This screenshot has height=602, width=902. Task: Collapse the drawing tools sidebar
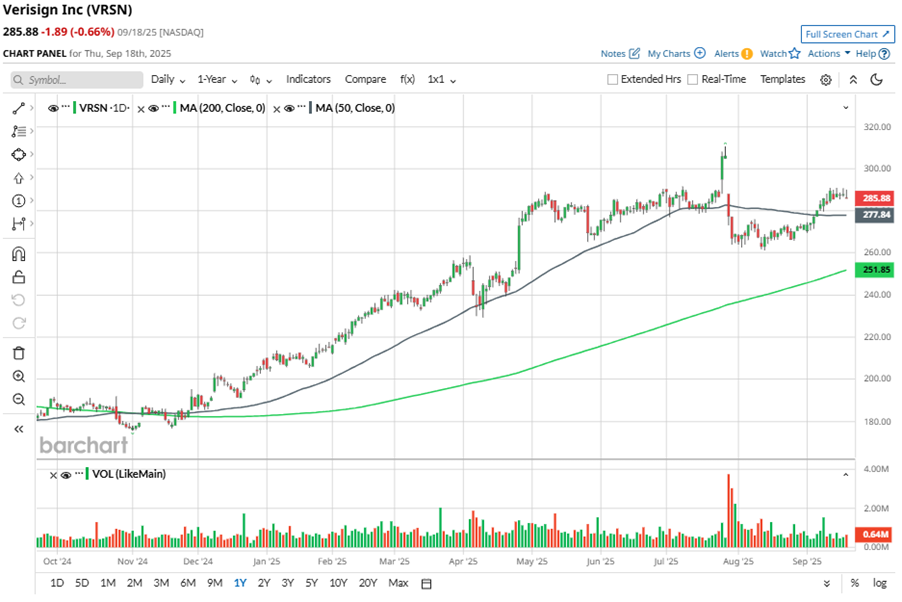point(18,429)
